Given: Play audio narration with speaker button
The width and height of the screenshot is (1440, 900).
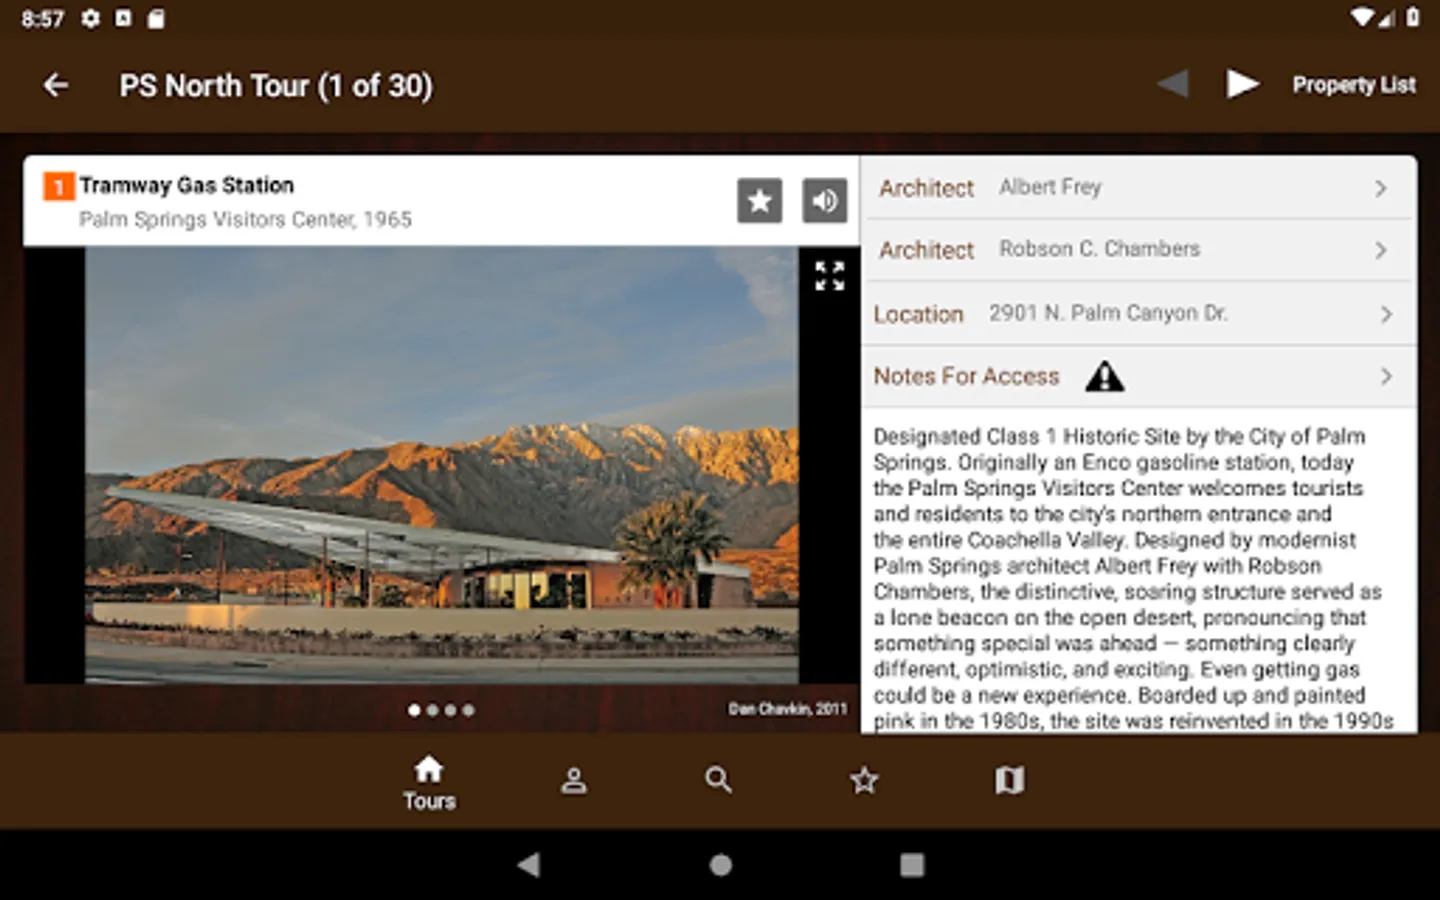Looking at the screenshot, I should (825, 201).
